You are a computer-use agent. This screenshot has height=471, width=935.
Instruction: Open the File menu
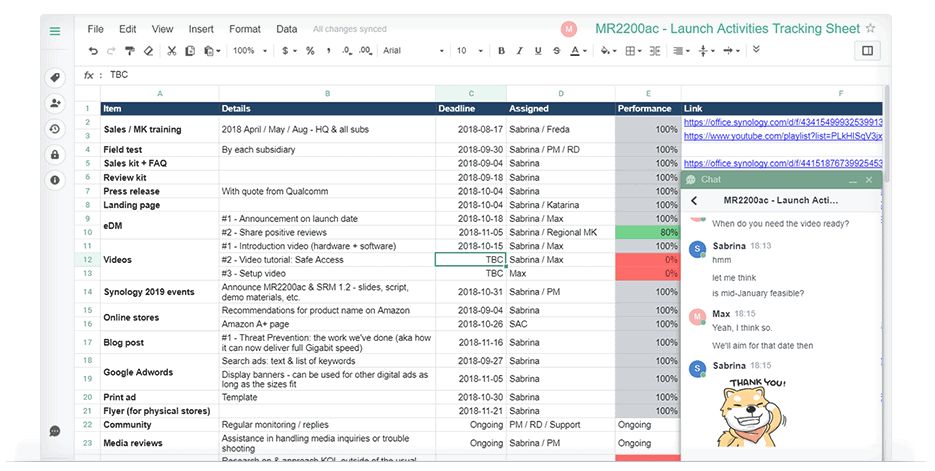(x=95, y=29)
